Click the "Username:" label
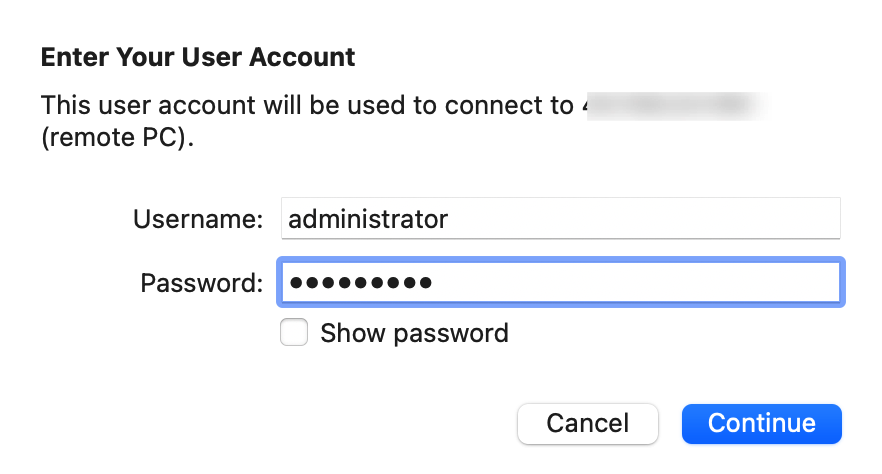 coord(198,219)
